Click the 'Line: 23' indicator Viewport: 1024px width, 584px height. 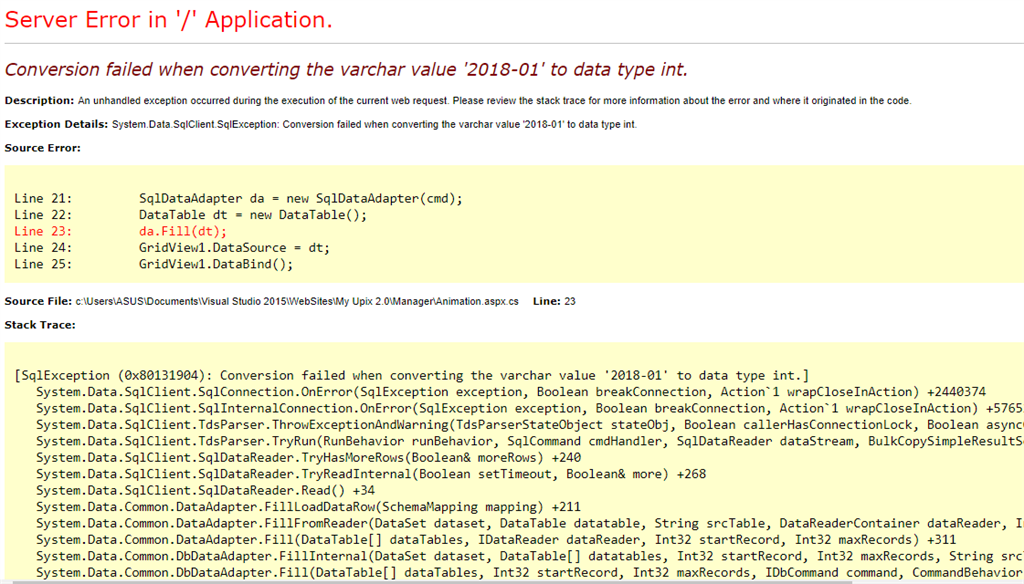[x=554, y=301]
